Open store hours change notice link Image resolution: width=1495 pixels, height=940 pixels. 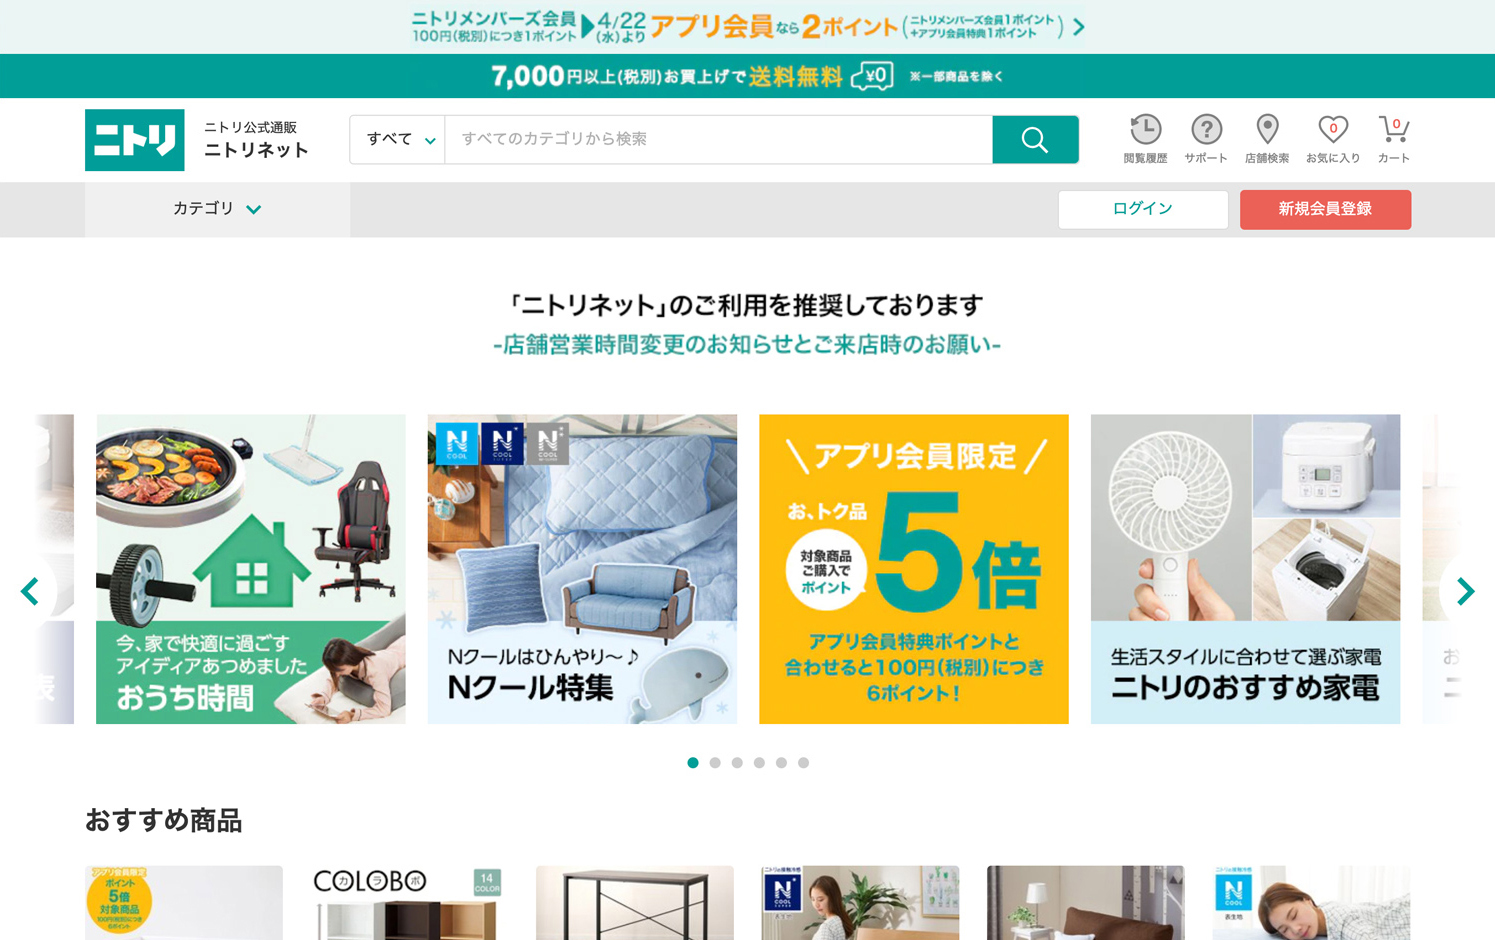click(747, 344)
